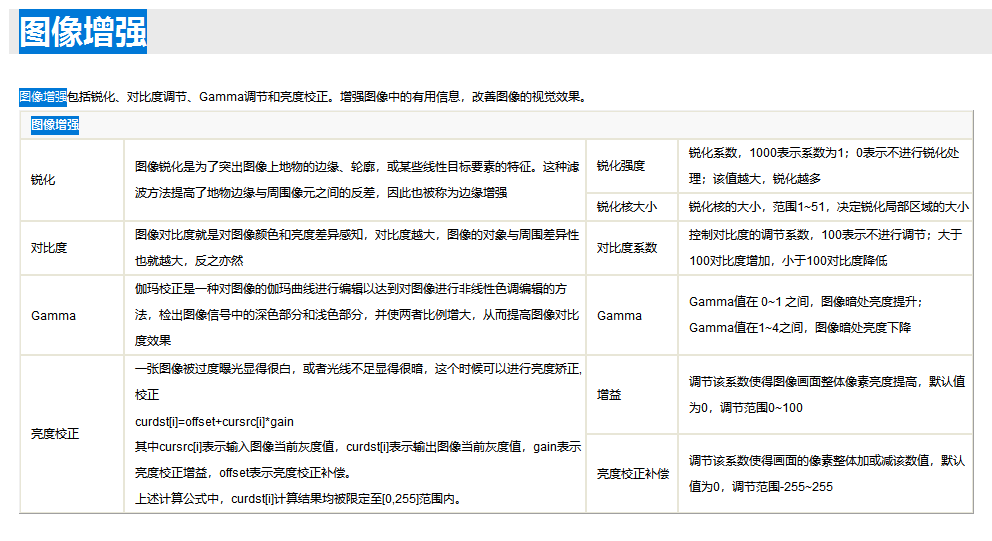The height and width of the screenshot is (541, 992).
Task: Select the 图像增强 table header cell
Action: [x=55, y=125]
